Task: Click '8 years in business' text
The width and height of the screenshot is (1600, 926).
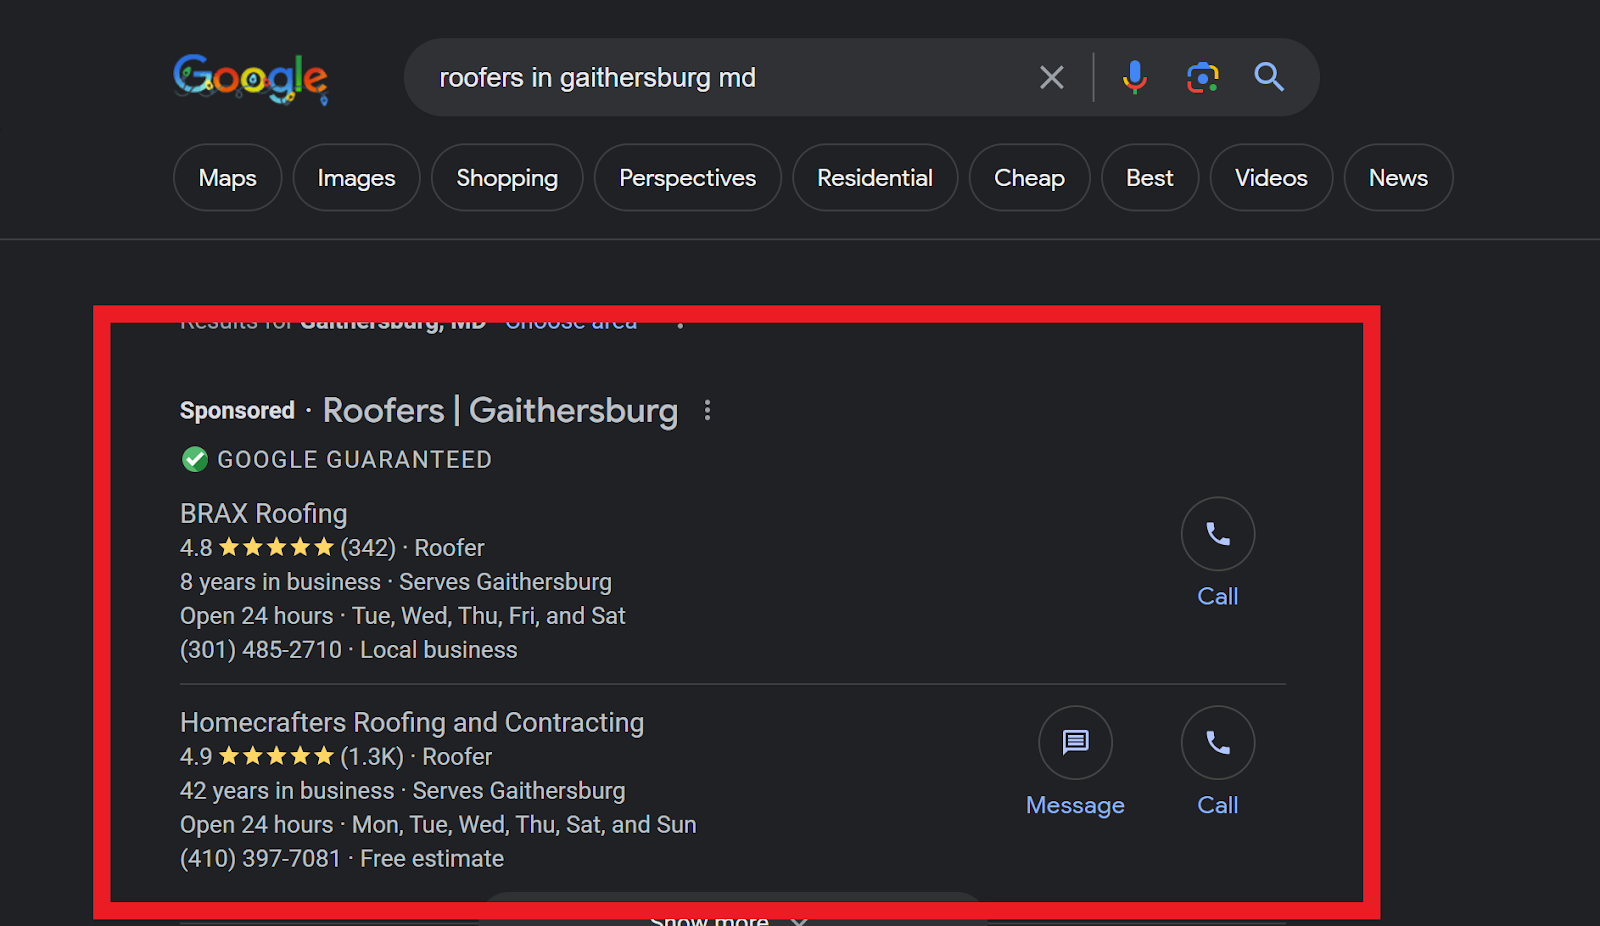Action: tap(280, 582)
